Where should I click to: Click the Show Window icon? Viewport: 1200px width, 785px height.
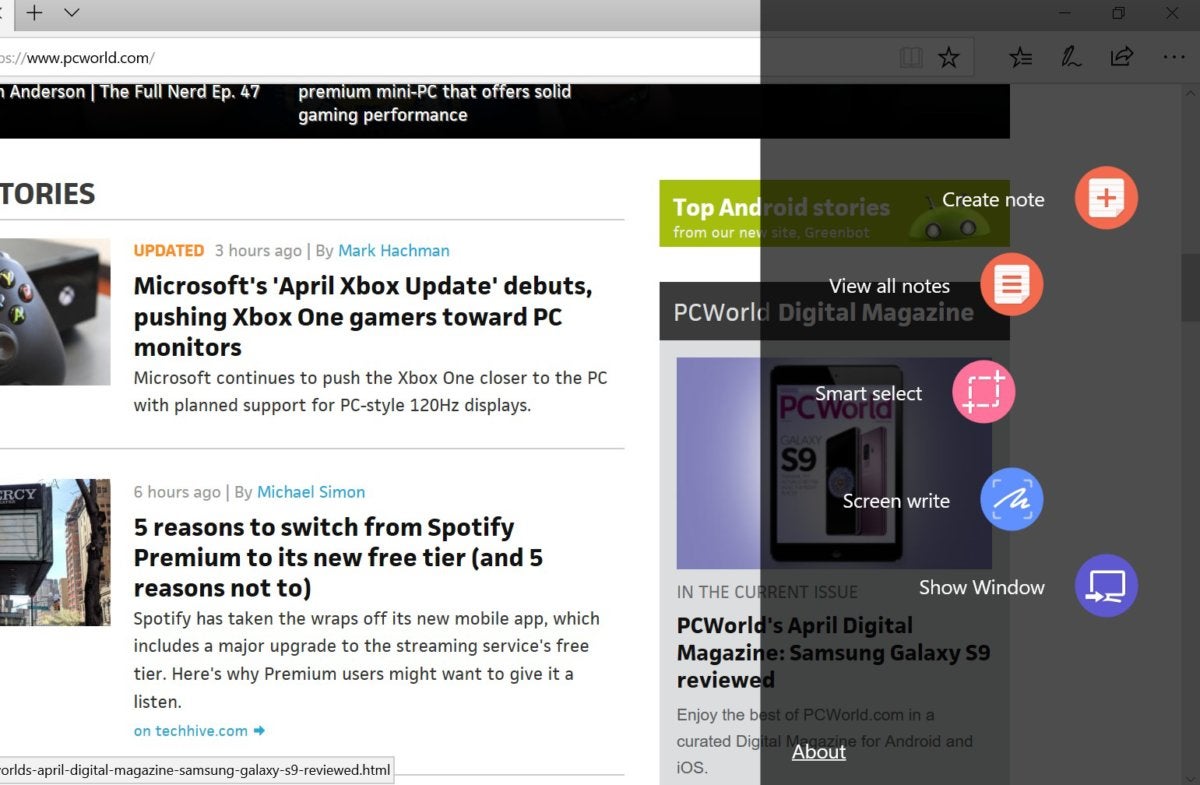click(1106, 586)
